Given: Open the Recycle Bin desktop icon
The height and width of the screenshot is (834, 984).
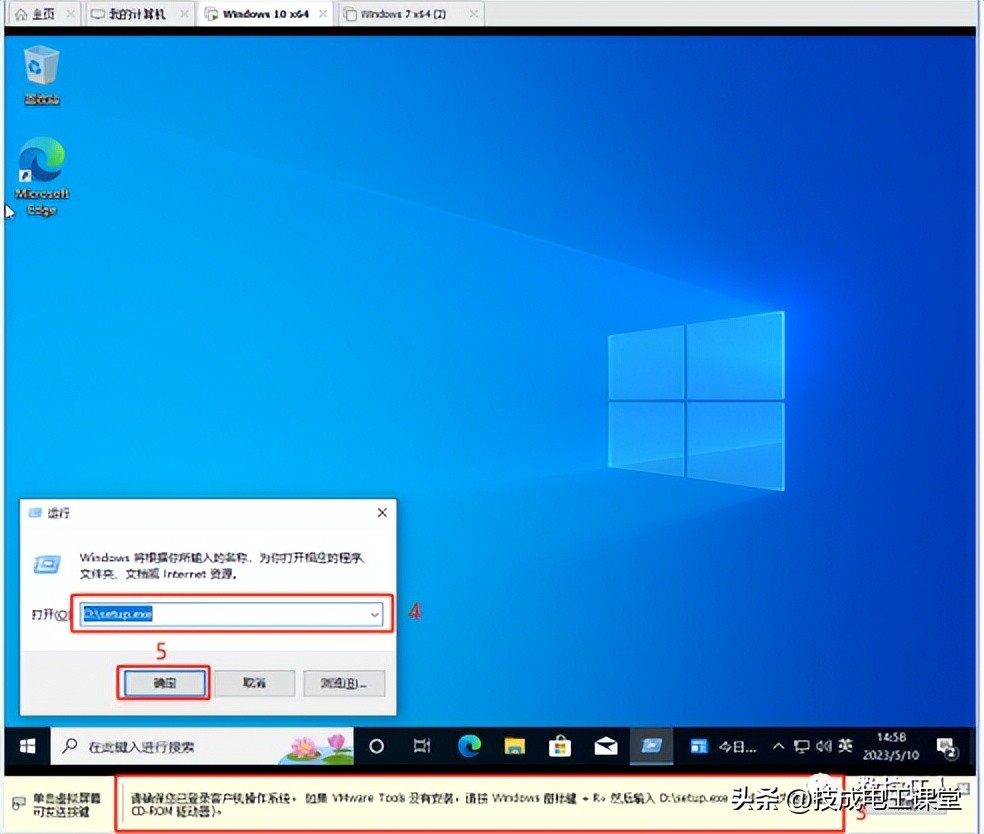Looking at the screenshot, I should (x=41, y=70).
